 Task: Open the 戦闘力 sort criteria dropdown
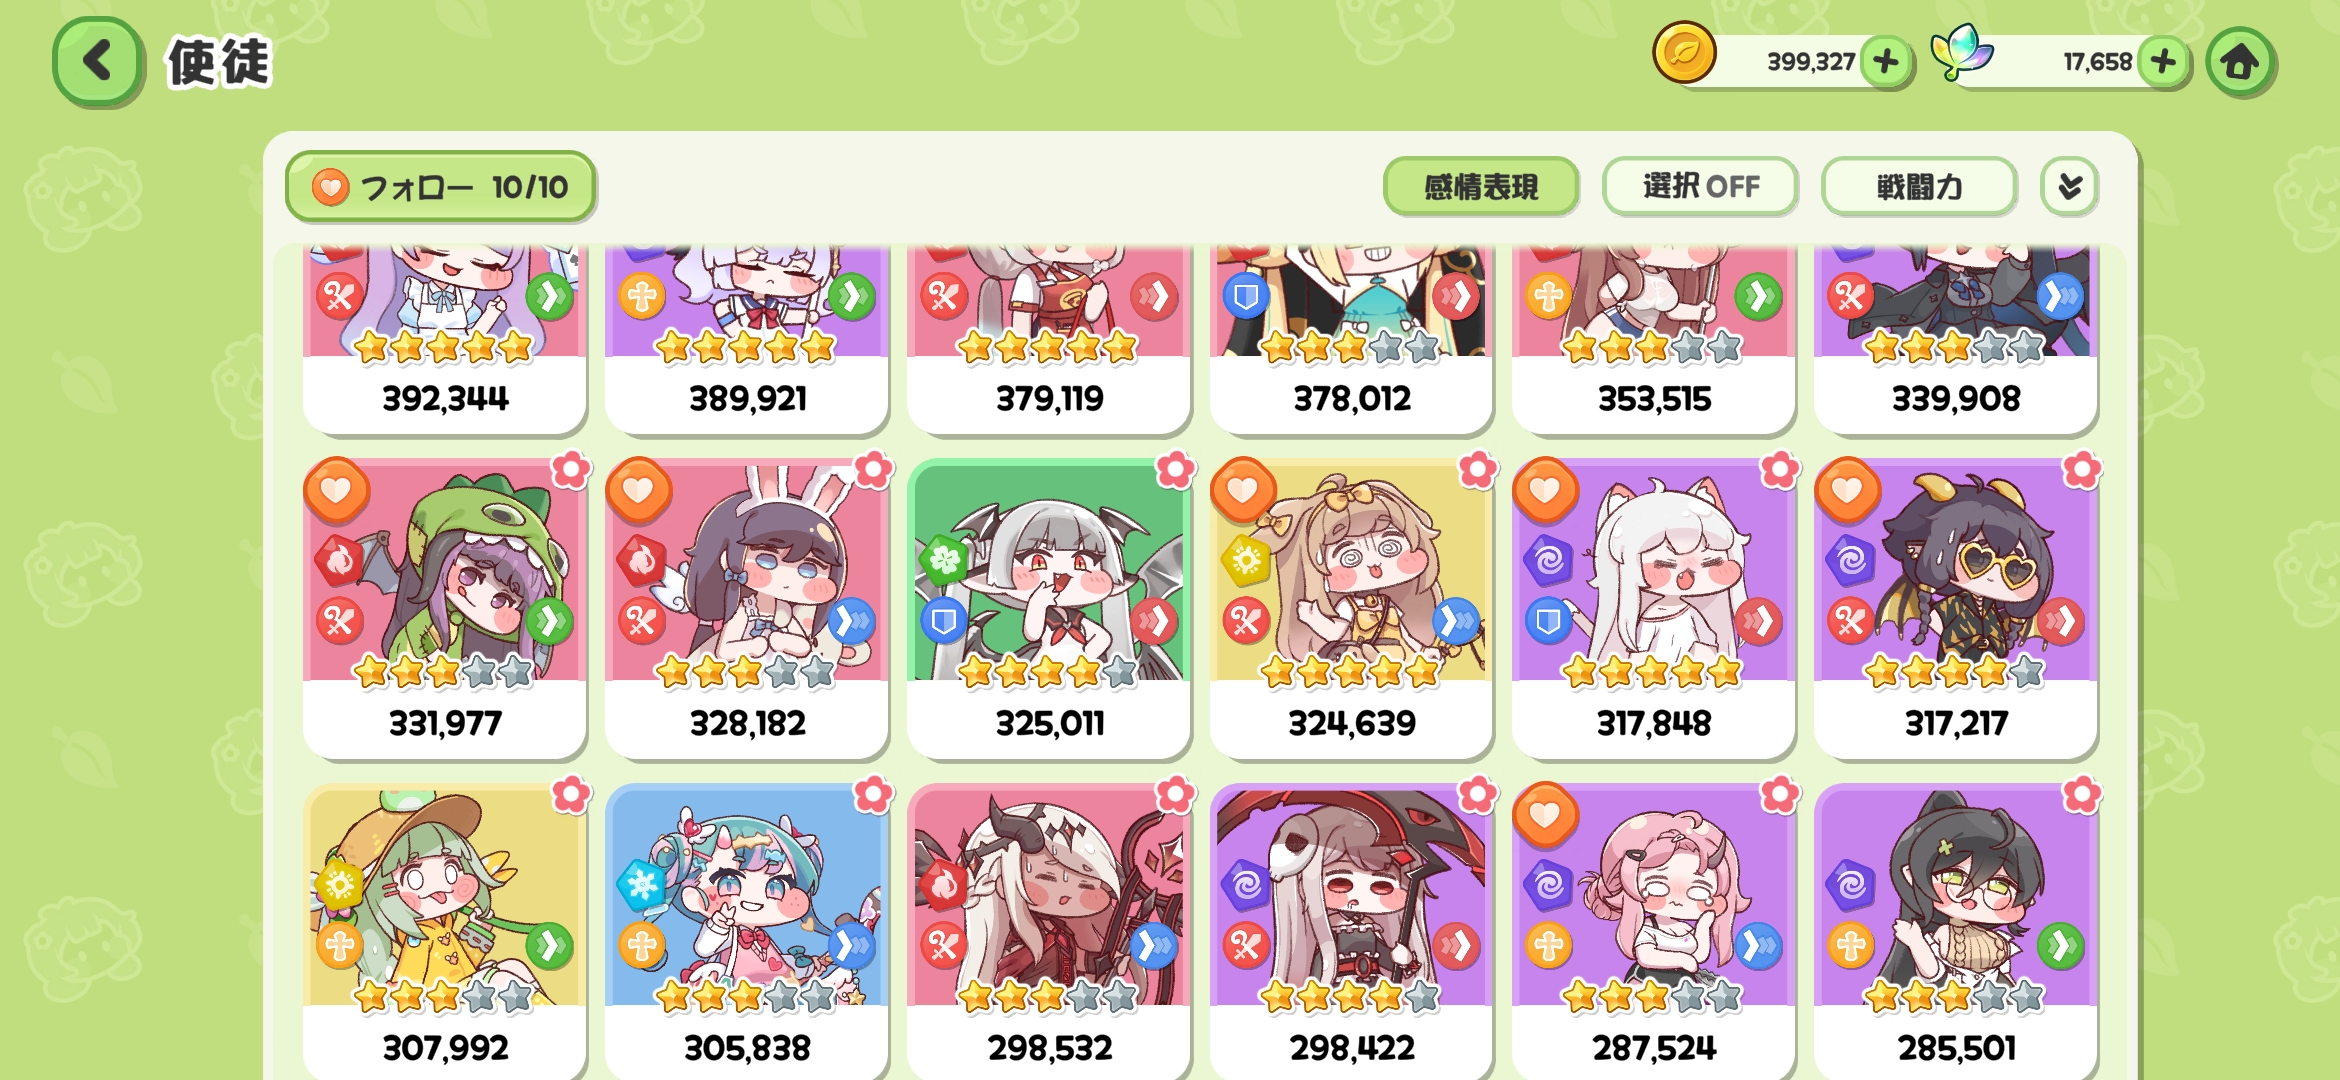point(1918,186)
